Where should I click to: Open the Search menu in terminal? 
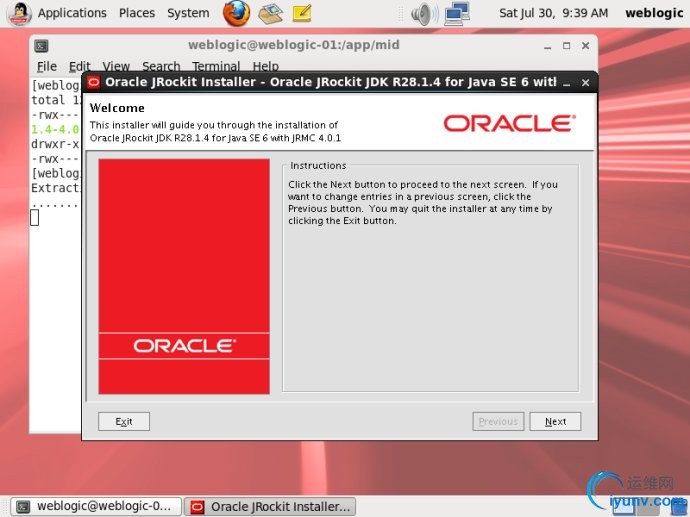pos(161,66)
